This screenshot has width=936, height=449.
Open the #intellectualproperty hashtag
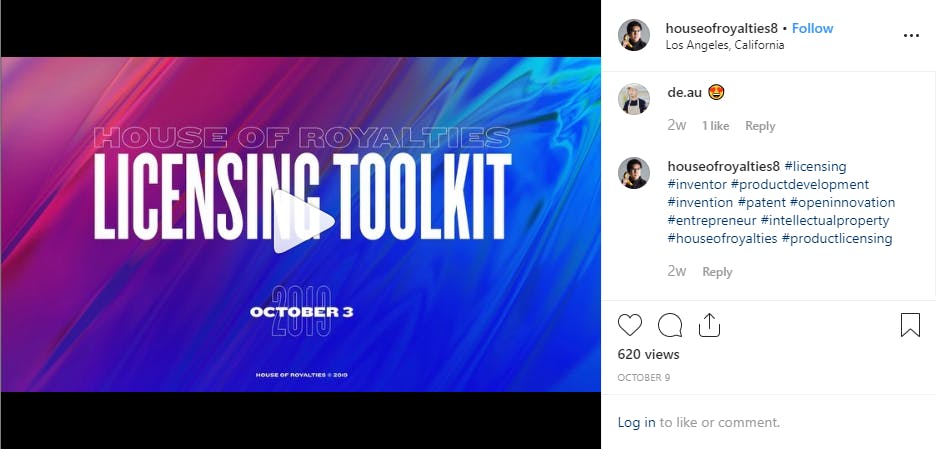tap(825, 220)
